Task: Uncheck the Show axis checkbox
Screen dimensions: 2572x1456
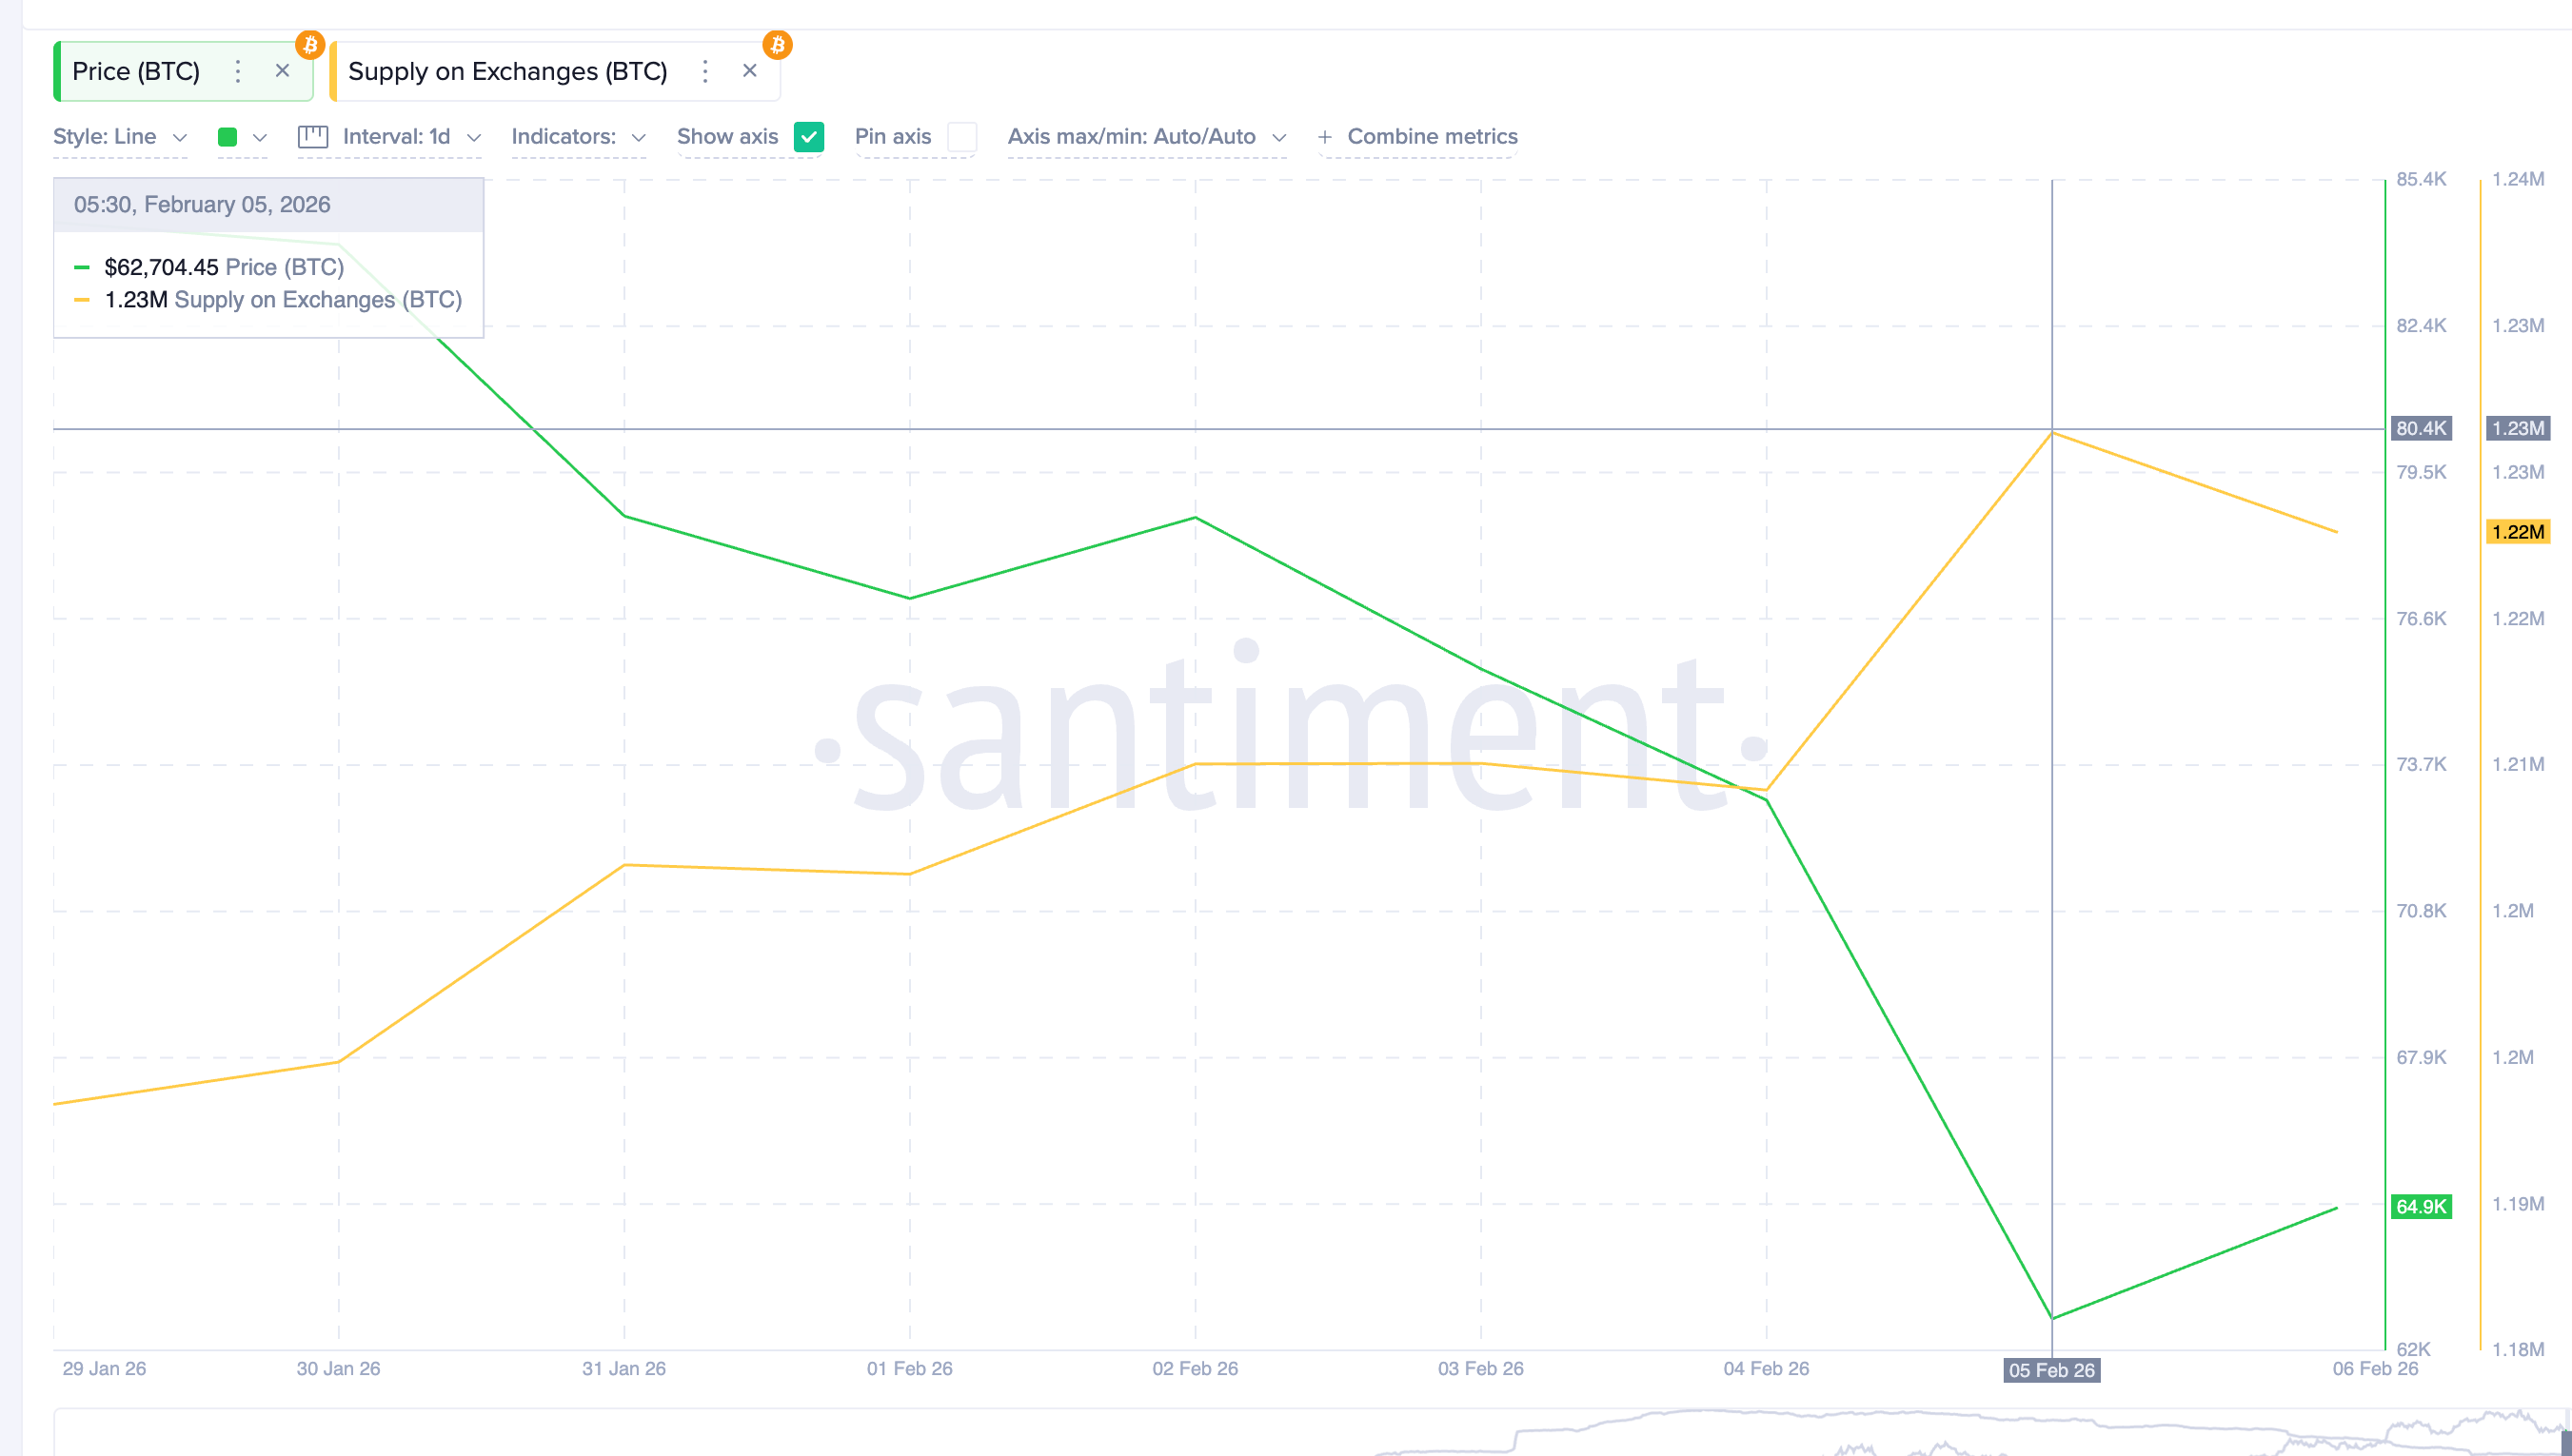Action: pos(808,137)
